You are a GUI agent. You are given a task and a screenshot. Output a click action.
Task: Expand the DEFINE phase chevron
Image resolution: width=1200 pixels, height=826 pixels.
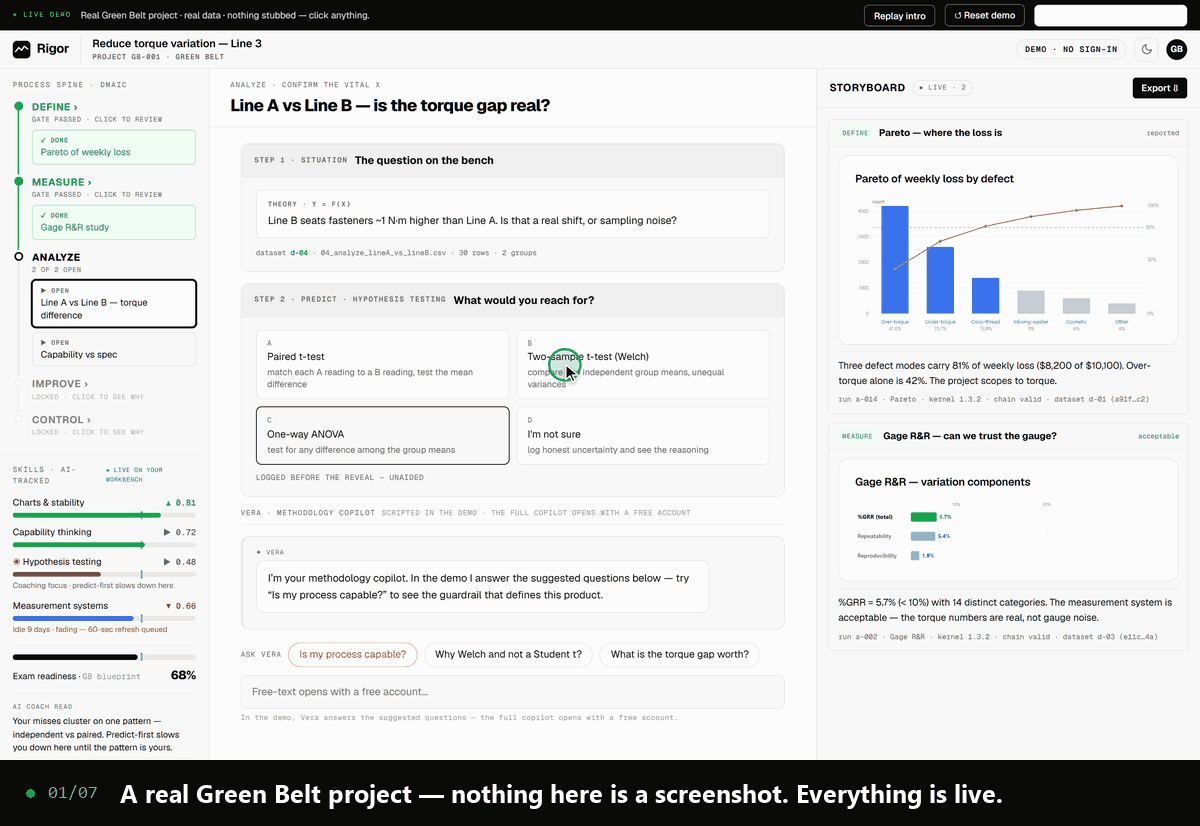point(75,107)
